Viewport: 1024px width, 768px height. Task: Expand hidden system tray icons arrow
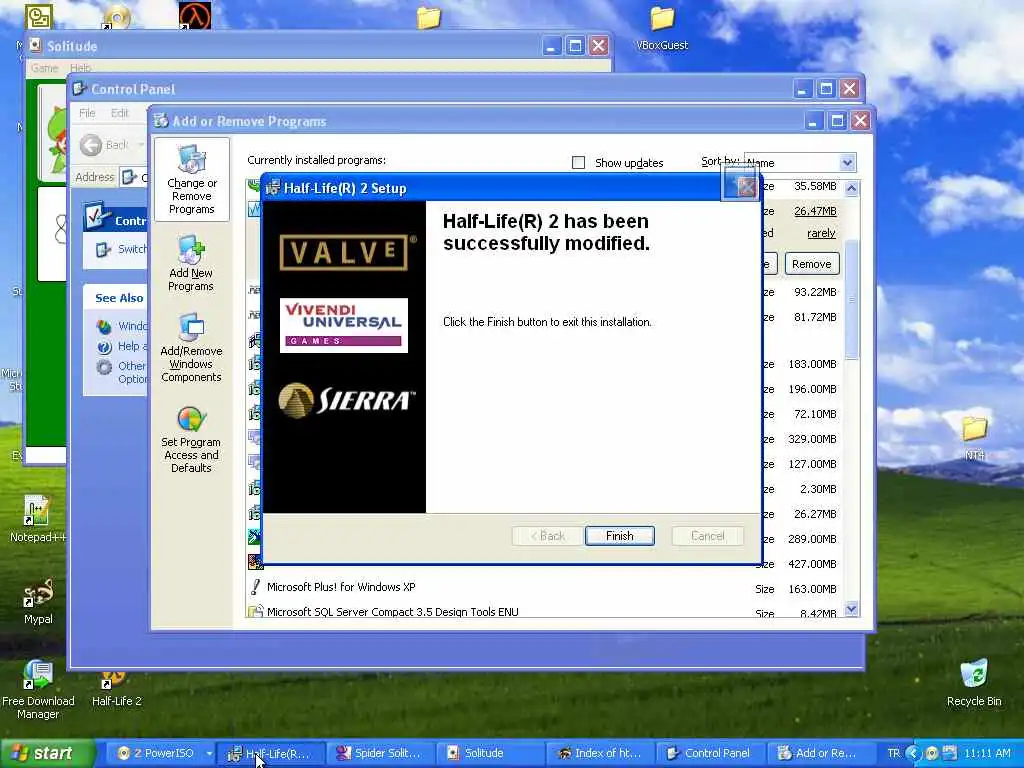[x=913, y=753]
